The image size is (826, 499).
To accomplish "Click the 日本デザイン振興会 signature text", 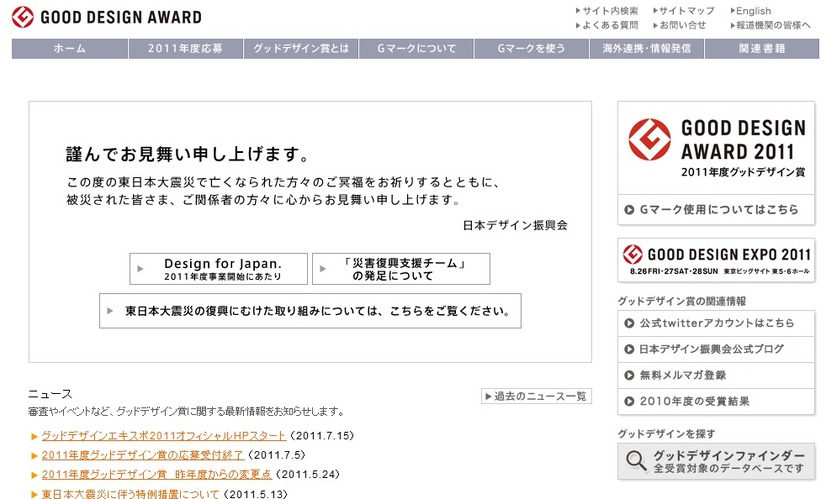I will coord(515,226).
